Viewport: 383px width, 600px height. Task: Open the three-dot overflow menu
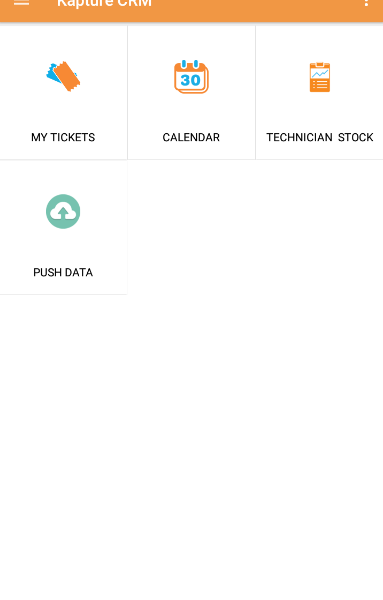pos(366,3)
